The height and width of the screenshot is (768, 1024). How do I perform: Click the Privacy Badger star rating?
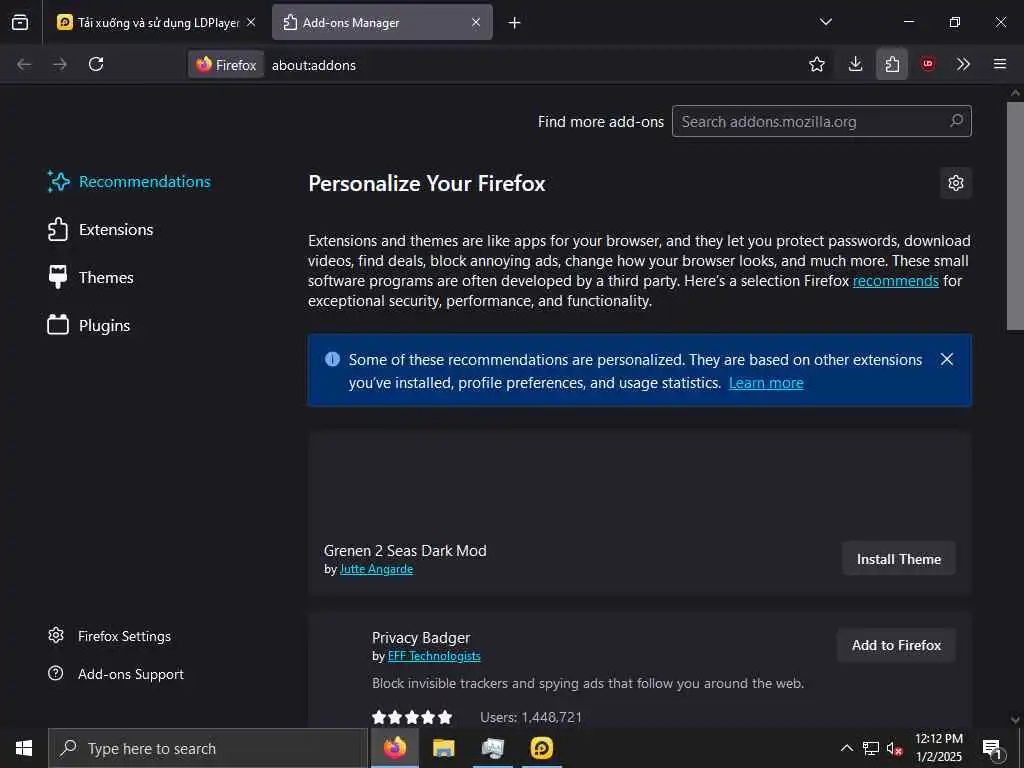(412, 717)
